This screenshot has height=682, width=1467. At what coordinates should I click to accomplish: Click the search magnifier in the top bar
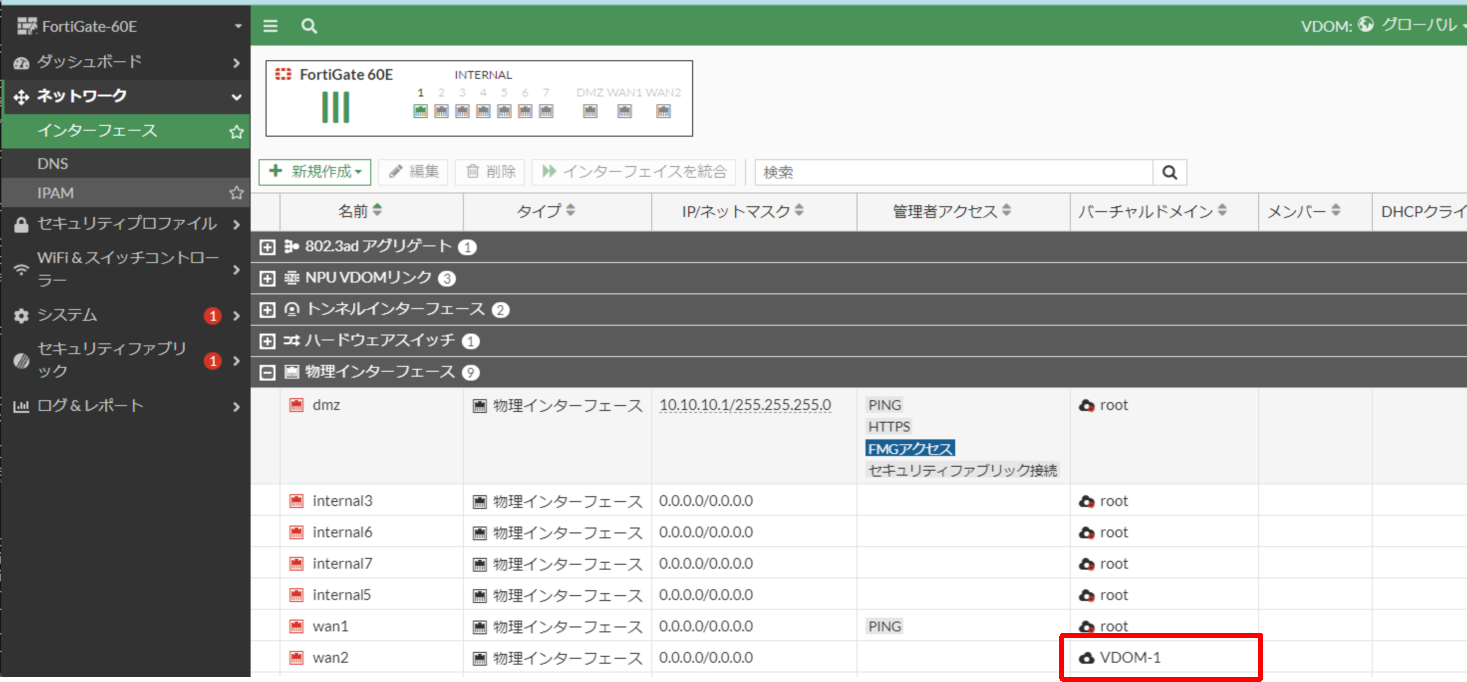coord(308,25)
